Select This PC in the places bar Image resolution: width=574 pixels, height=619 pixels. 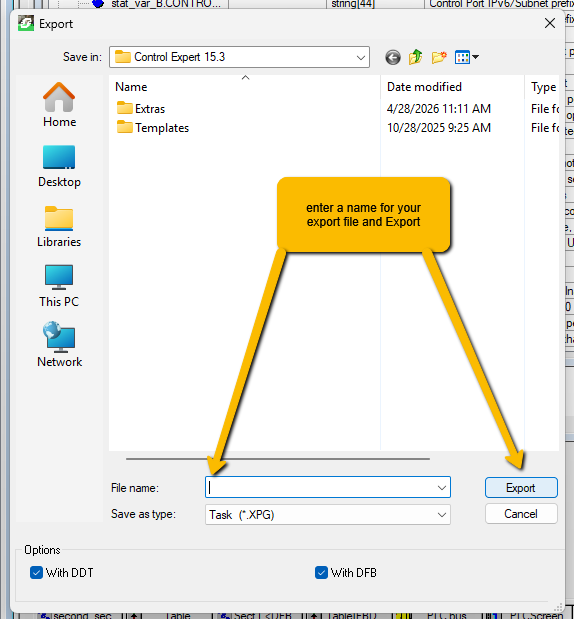point(59,286)
